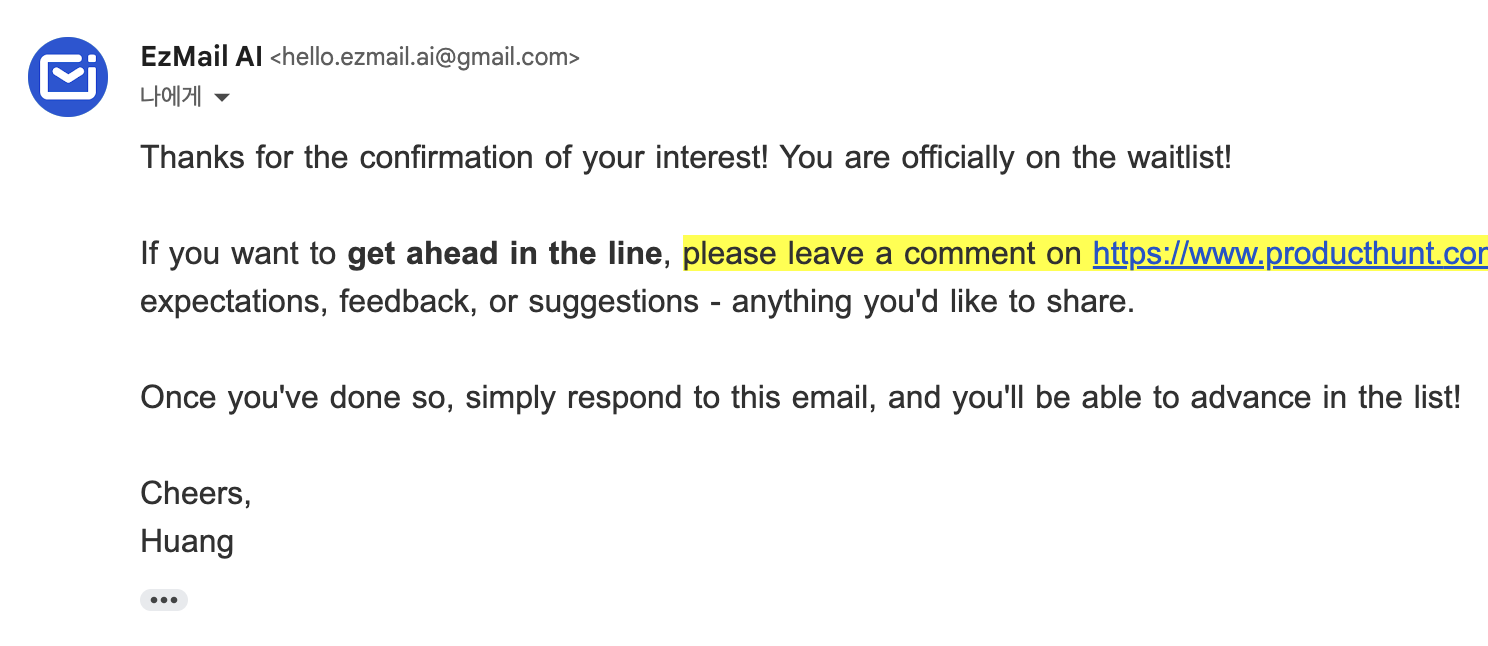
Task: Click the text 'If you want to'
Action: 238,254
